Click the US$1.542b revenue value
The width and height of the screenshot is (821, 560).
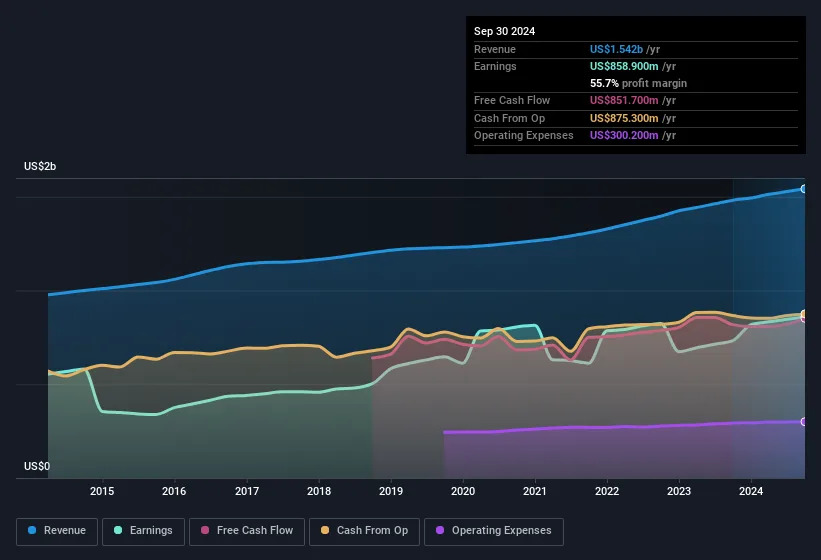tap(616, 49)
